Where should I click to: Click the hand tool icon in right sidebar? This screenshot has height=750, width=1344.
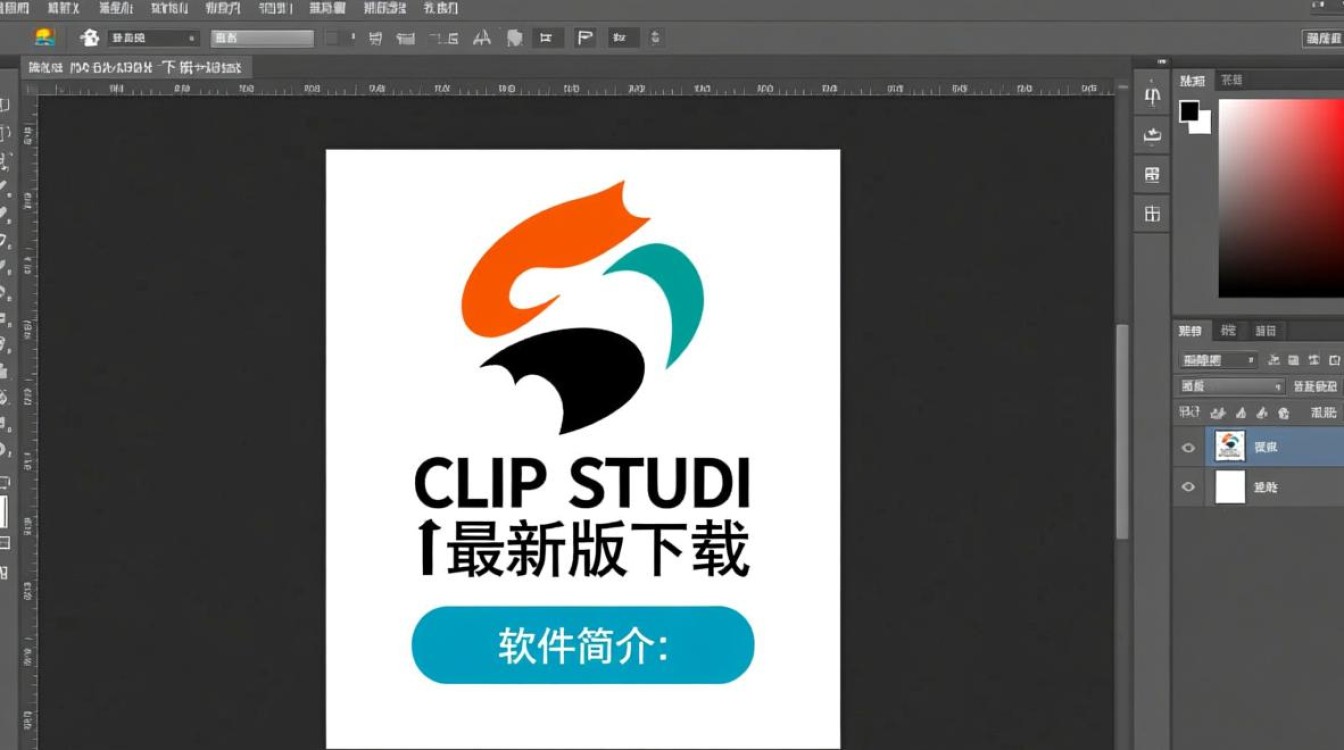click(1151, 135)
